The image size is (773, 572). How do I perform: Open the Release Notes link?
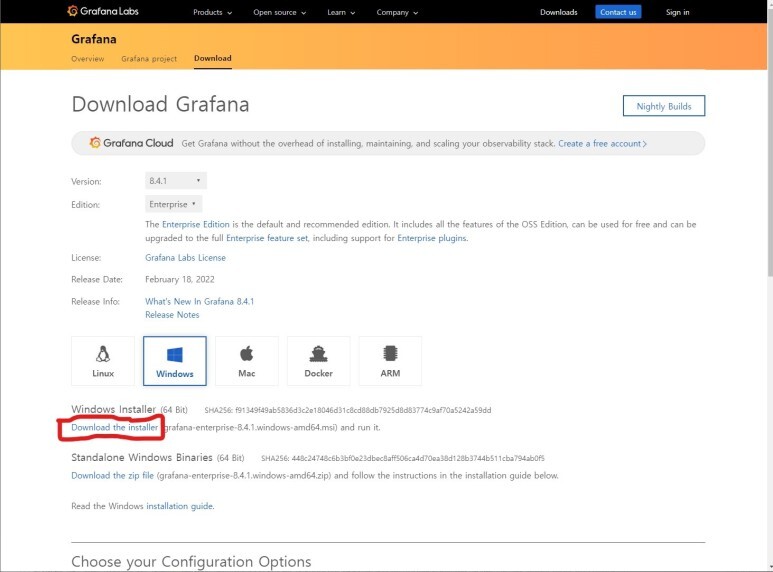pos(172,315)
